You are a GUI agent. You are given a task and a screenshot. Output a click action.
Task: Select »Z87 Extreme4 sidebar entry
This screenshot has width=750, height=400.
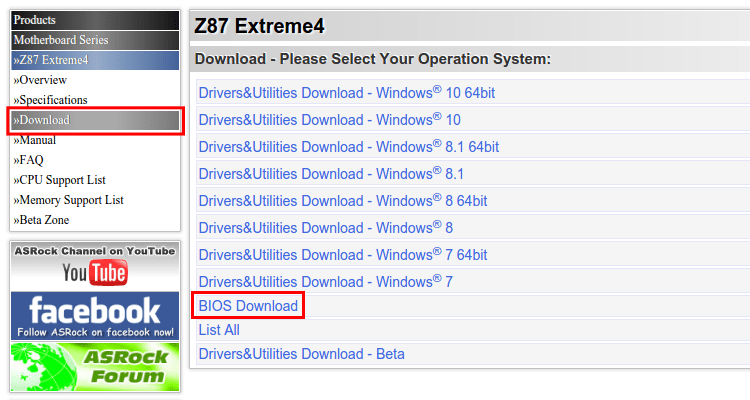(95, 60)
